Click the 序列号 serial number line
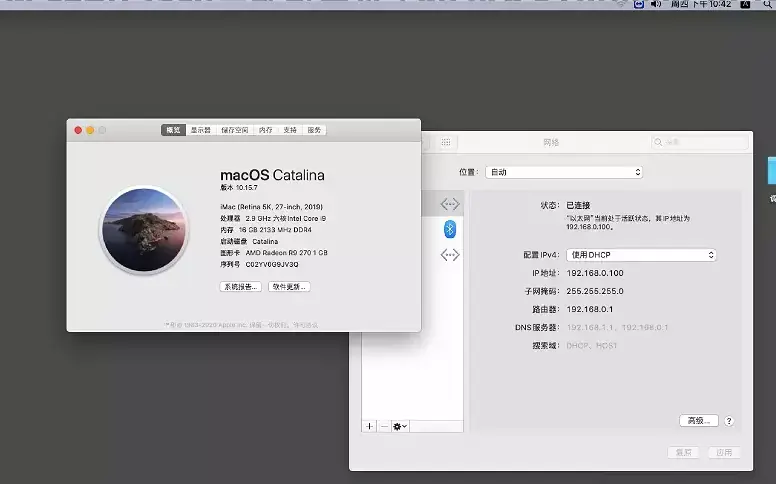This screenshot has height=484, width=776. [x=259, y=265]
